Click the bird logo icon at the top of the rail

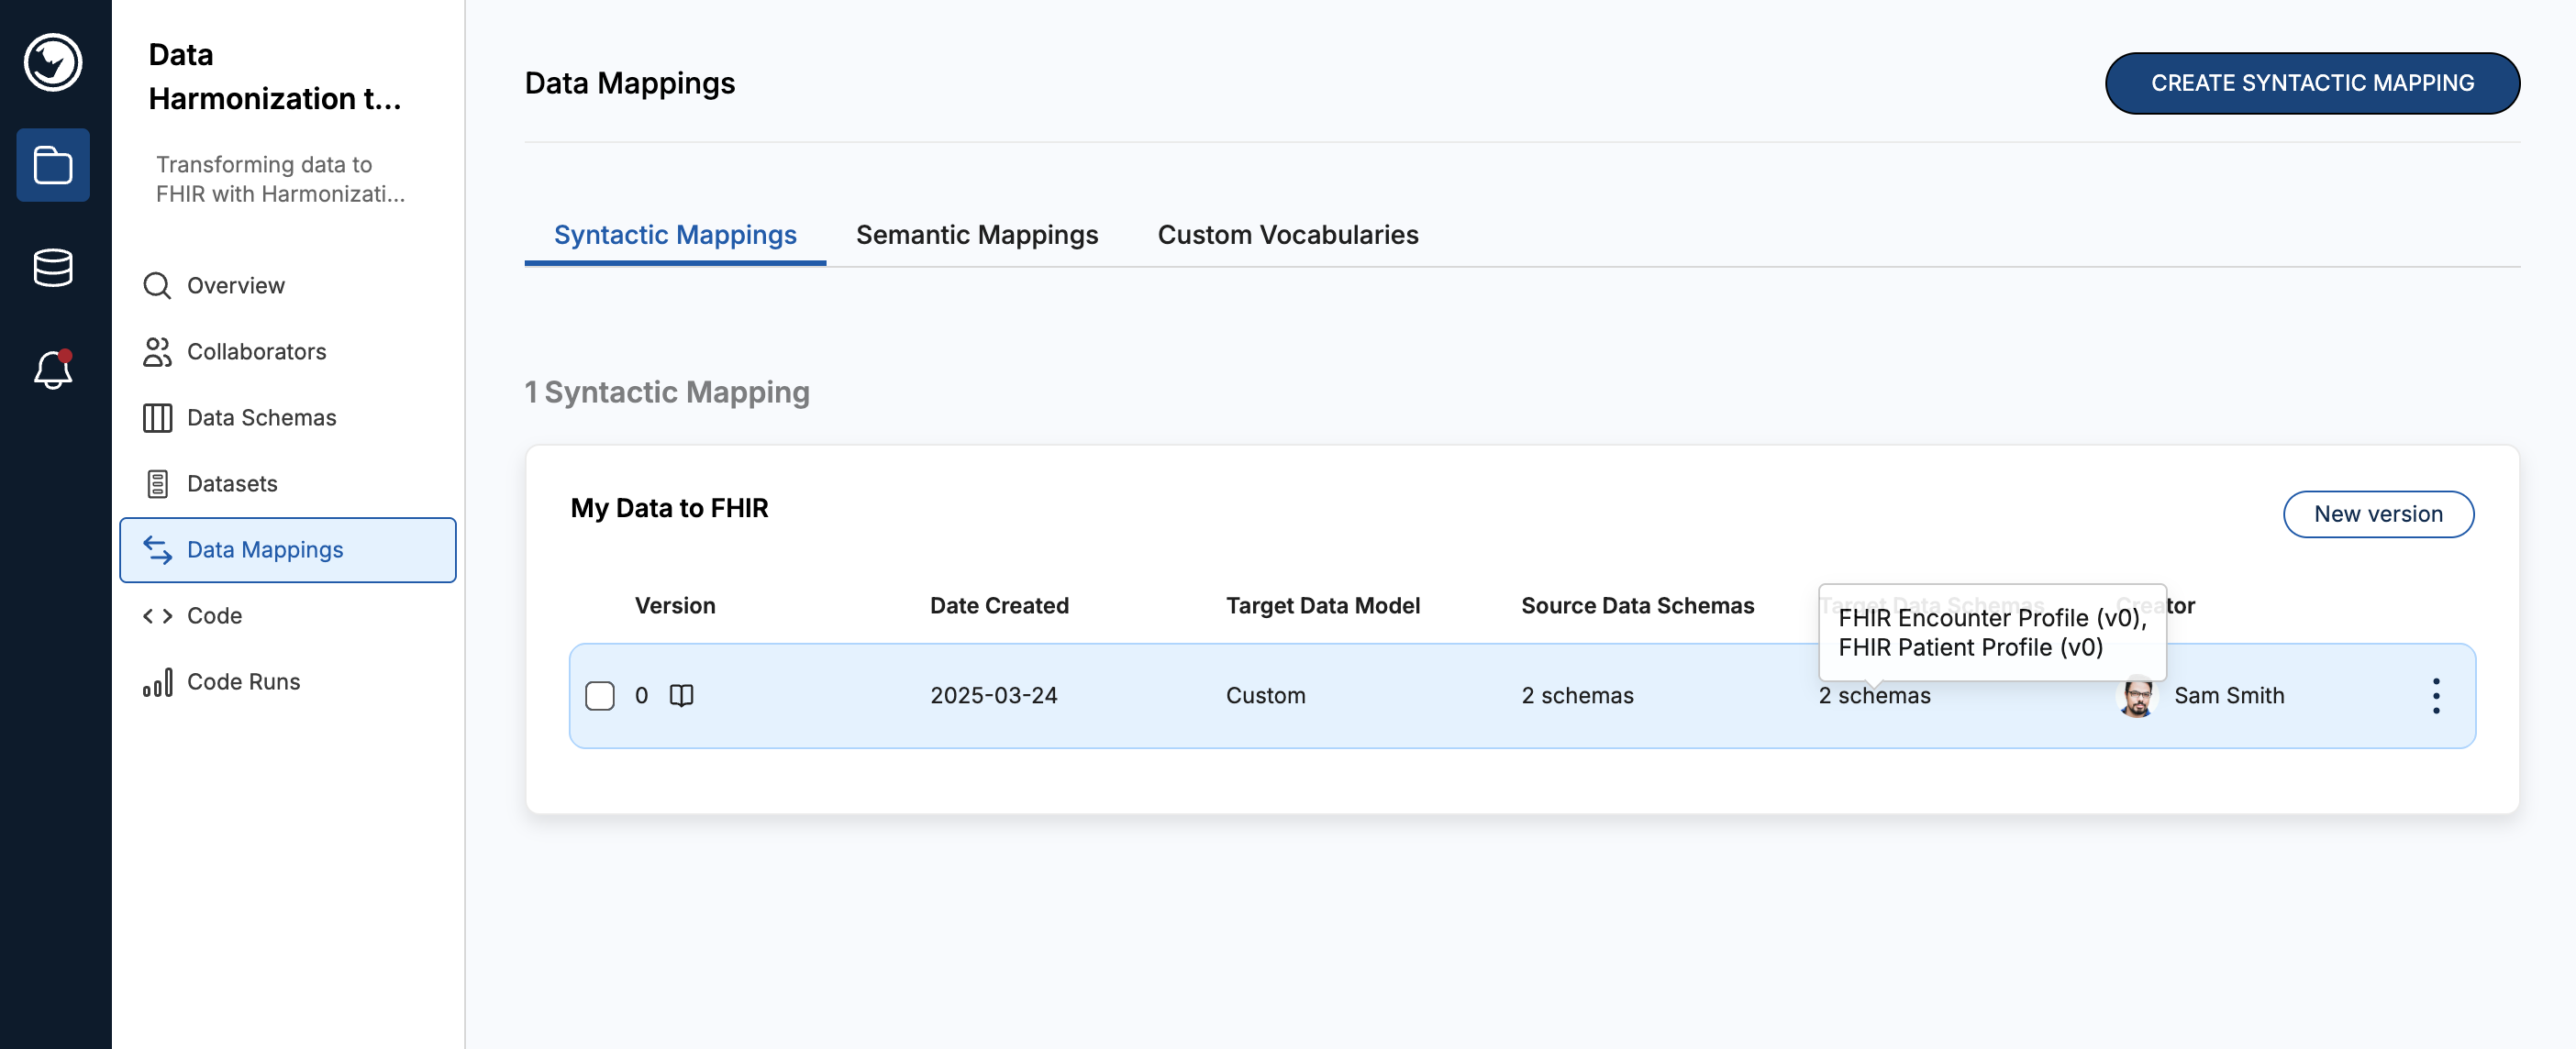coord(53,62)
